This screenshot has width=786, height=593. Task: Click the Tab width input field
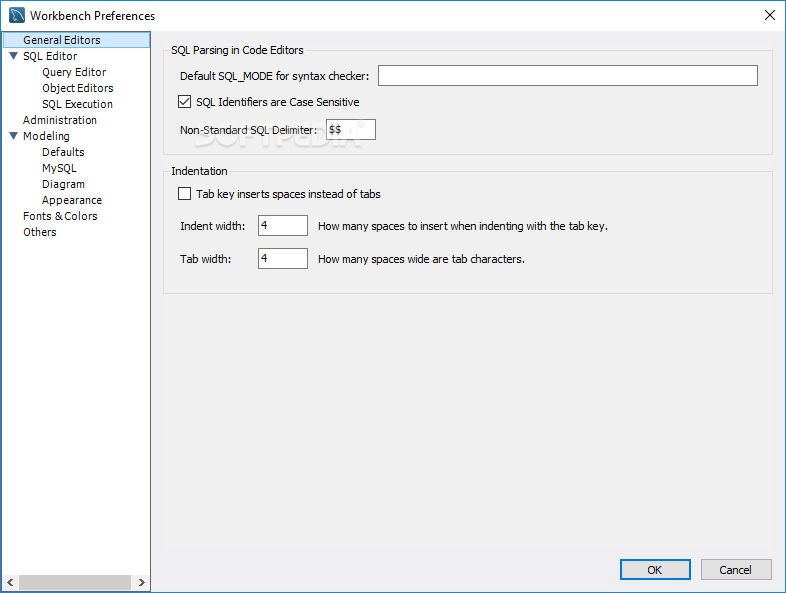click(283, 259)
